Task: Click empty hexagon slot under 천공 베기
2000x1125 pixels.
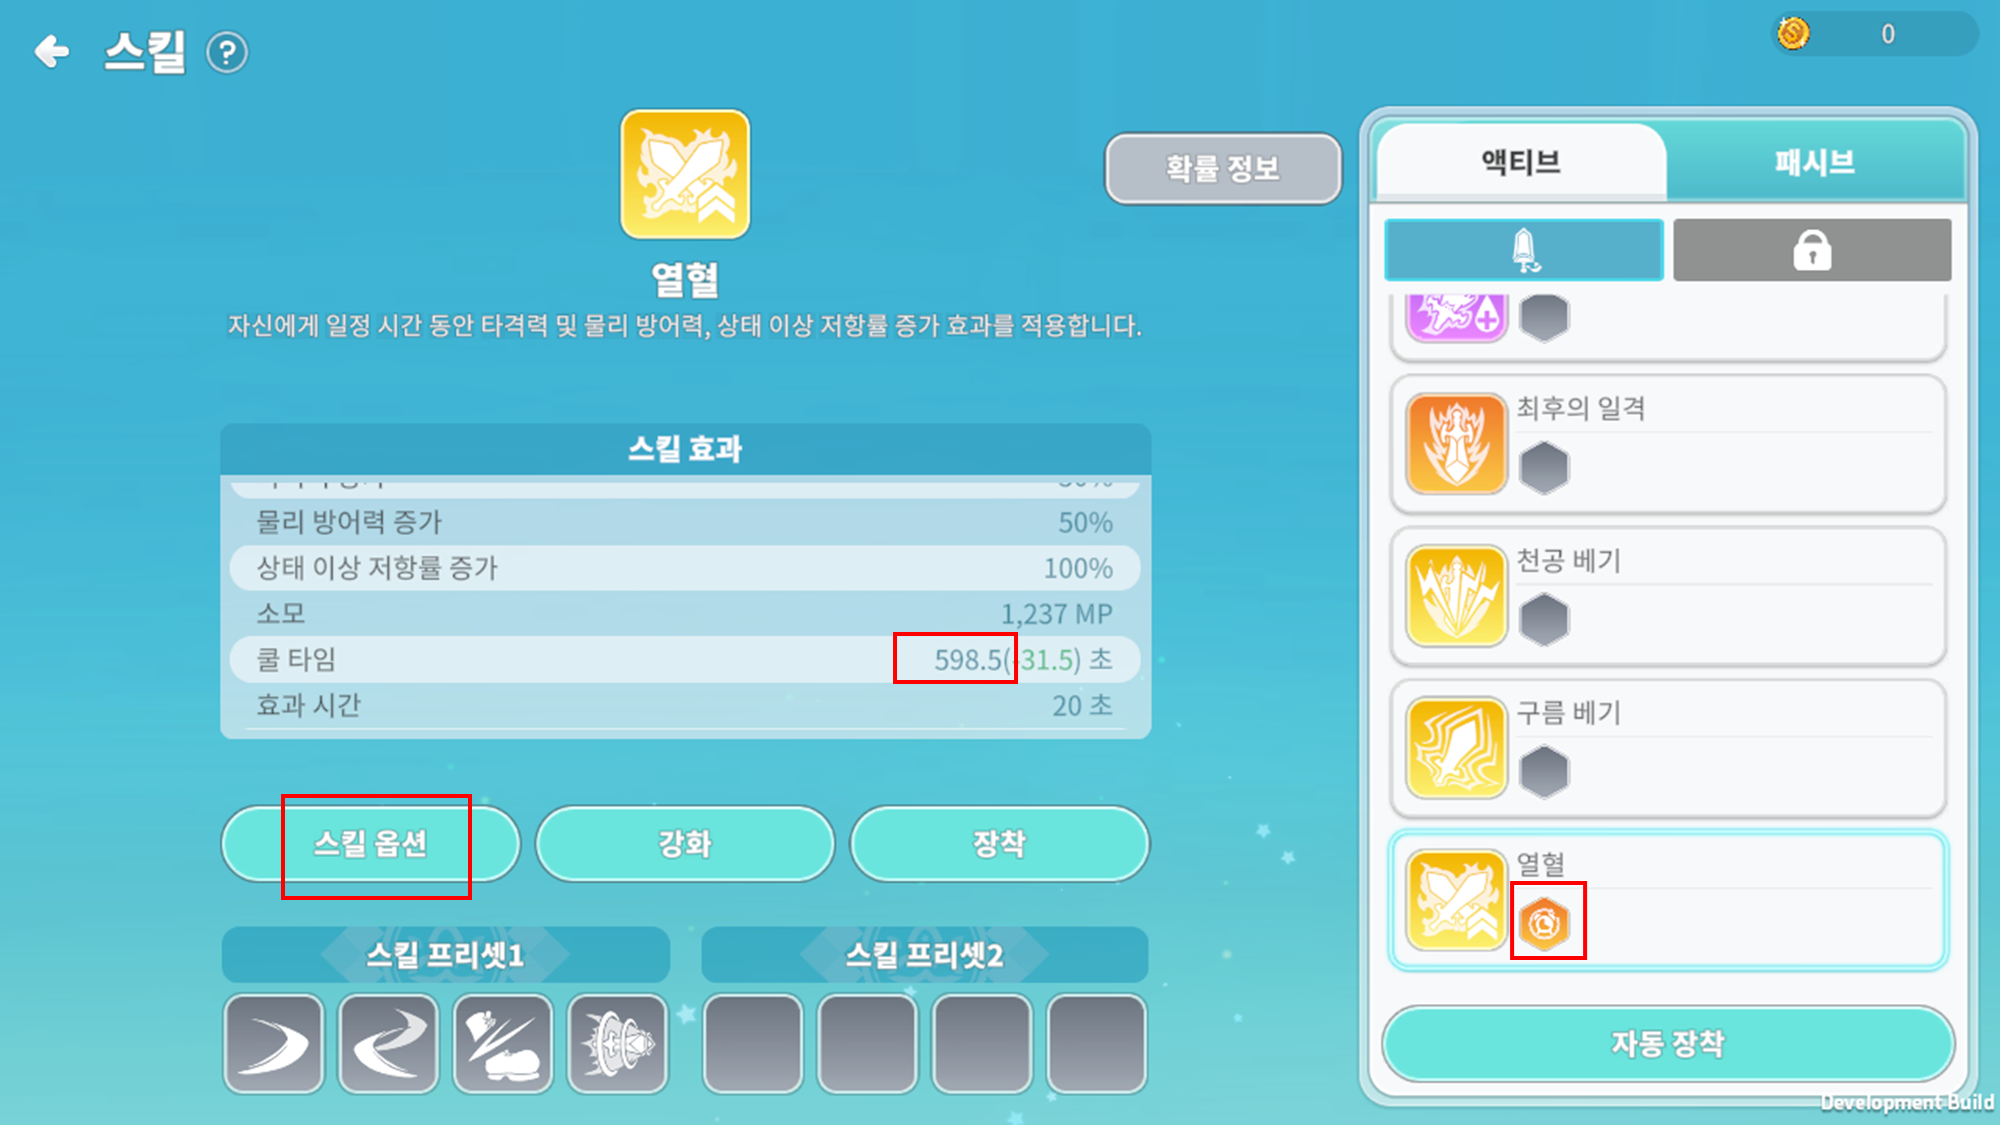Action: 1544,619
